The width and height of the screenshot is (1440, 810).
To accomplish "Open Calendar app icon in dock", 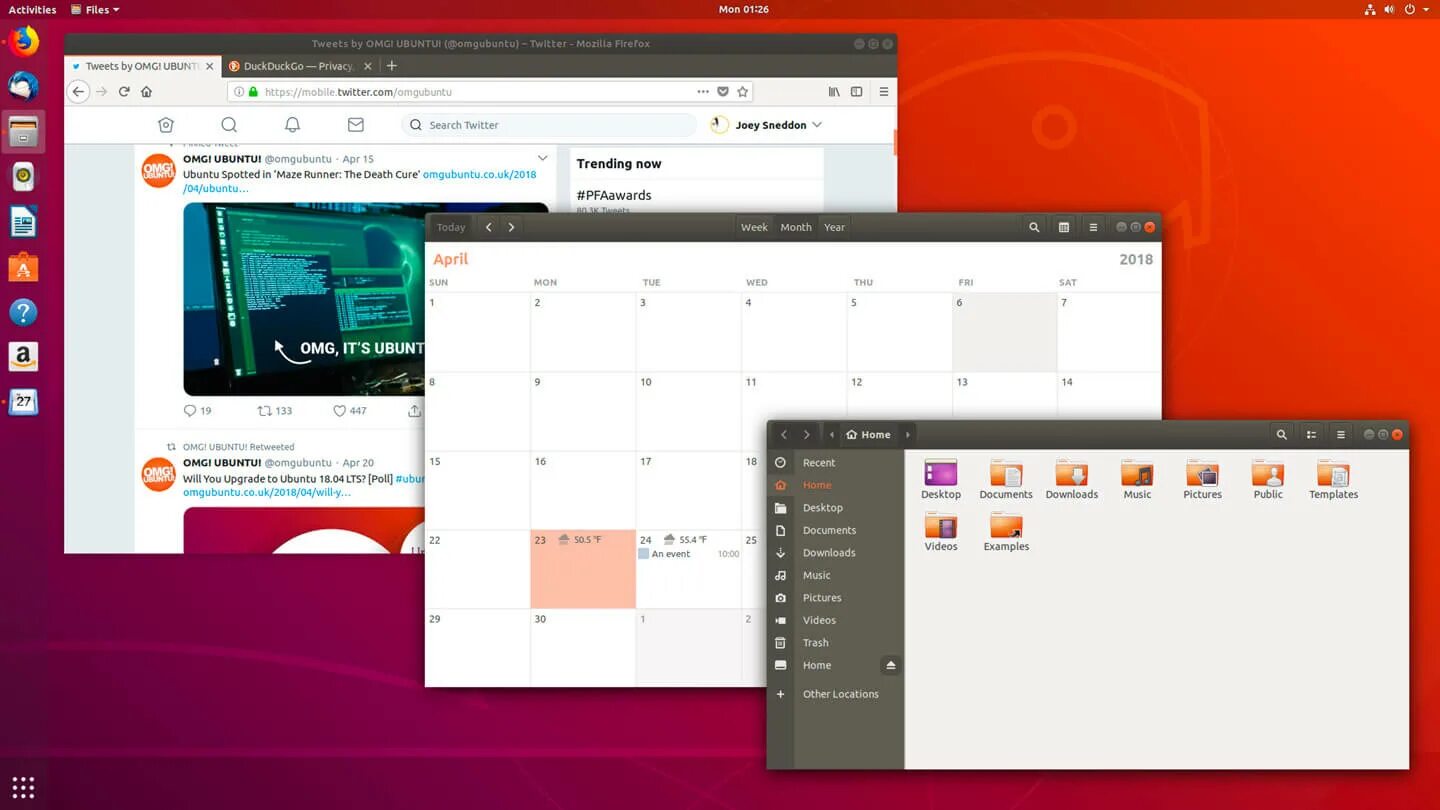I will (23, 402).
